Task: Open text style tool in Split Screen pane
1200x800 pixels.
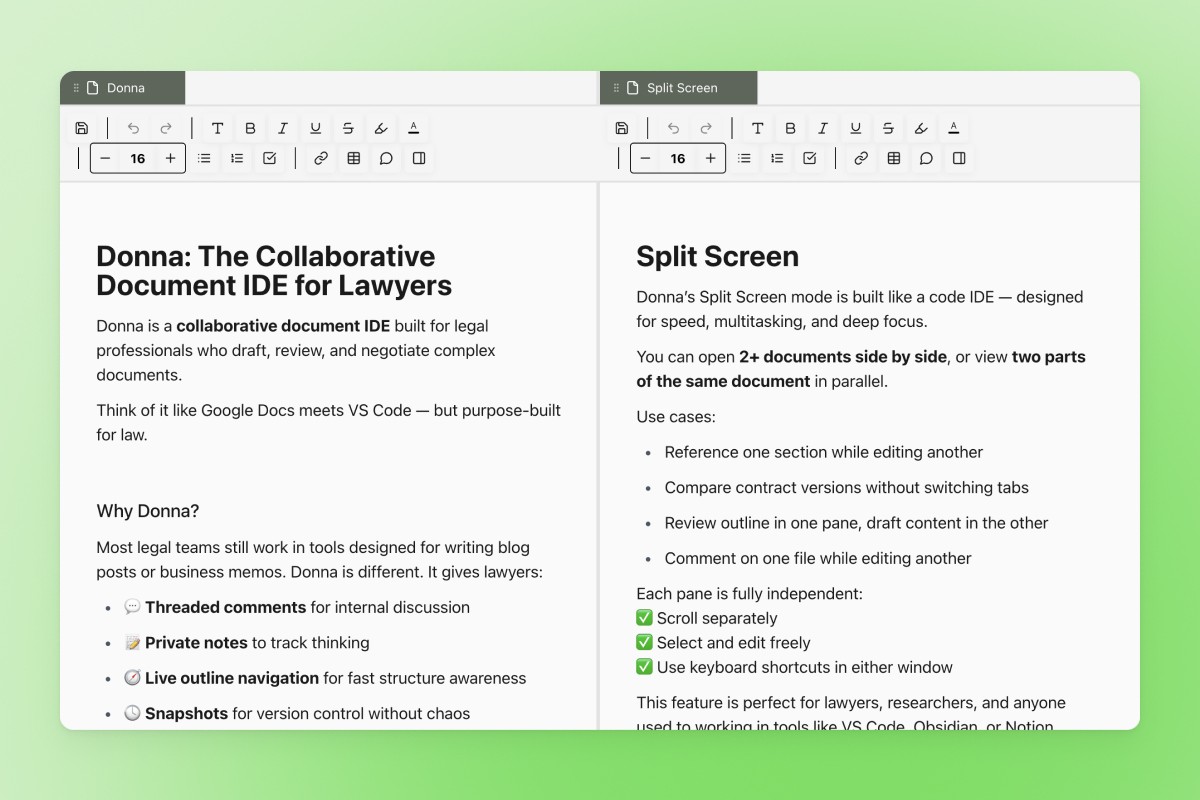Action: [757, 128]
